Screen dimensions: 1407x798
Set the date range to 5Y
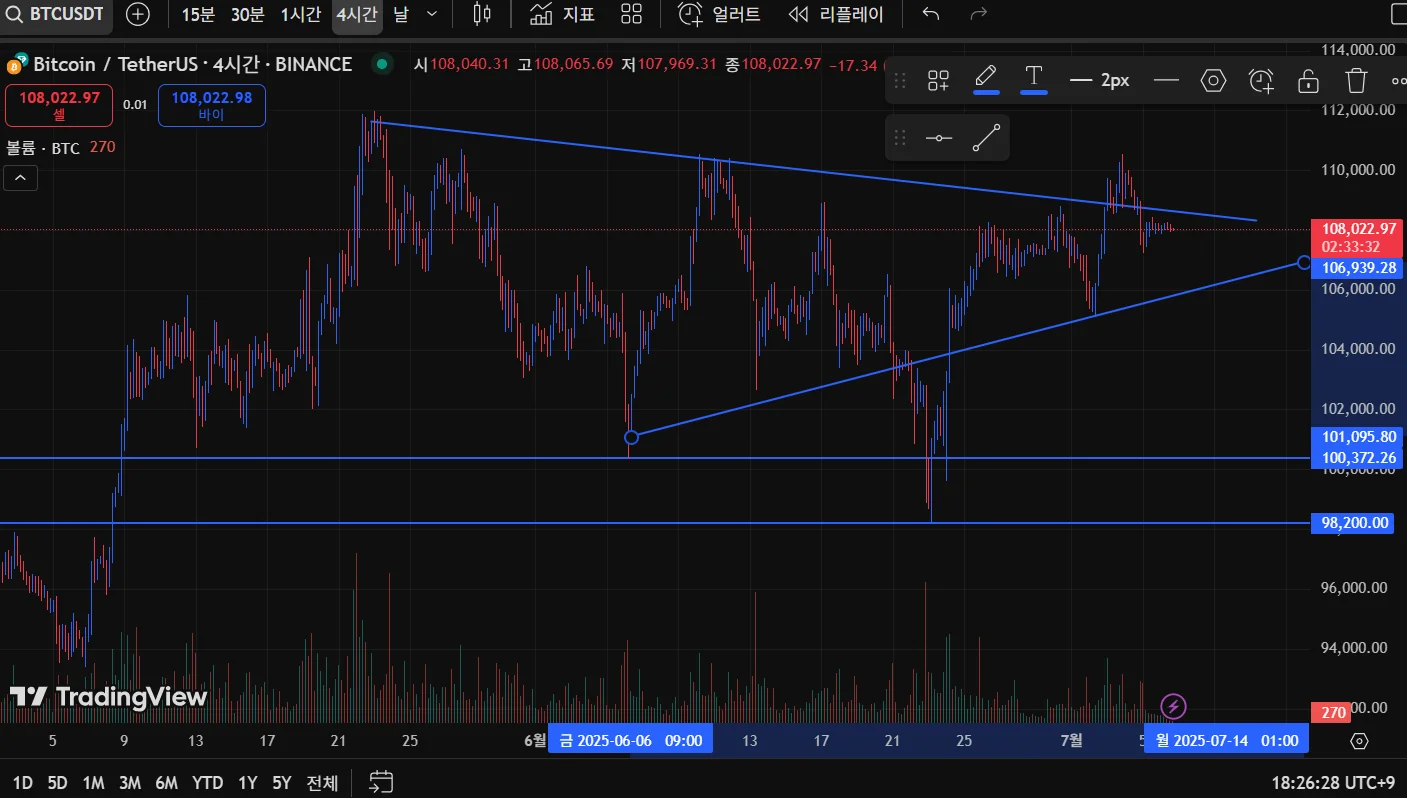(x=282, y=783)
